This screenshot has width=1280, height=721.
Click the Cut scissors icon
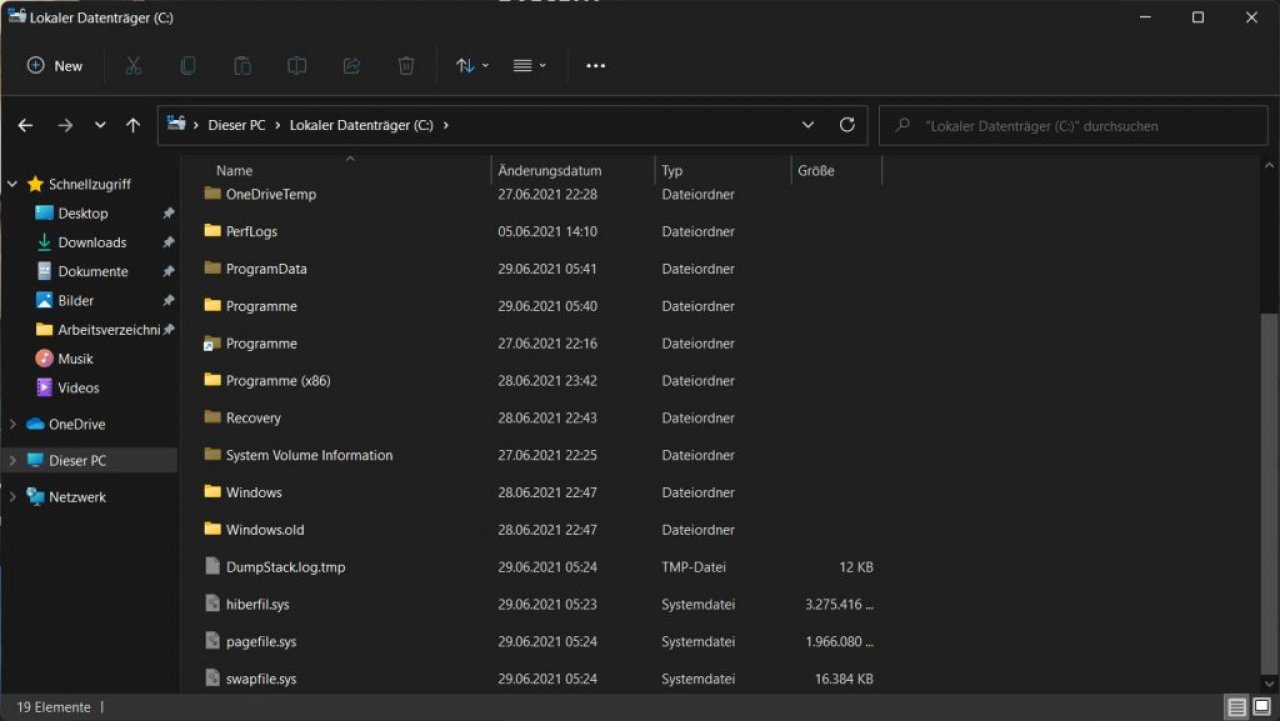[133, 66]
